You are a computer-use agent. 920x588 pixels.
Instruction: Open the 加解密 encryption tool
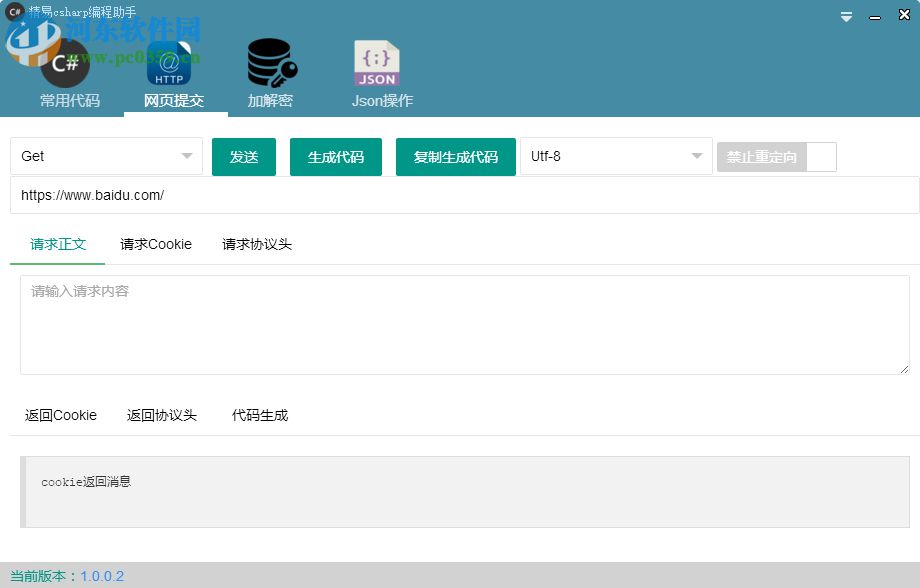269,70
